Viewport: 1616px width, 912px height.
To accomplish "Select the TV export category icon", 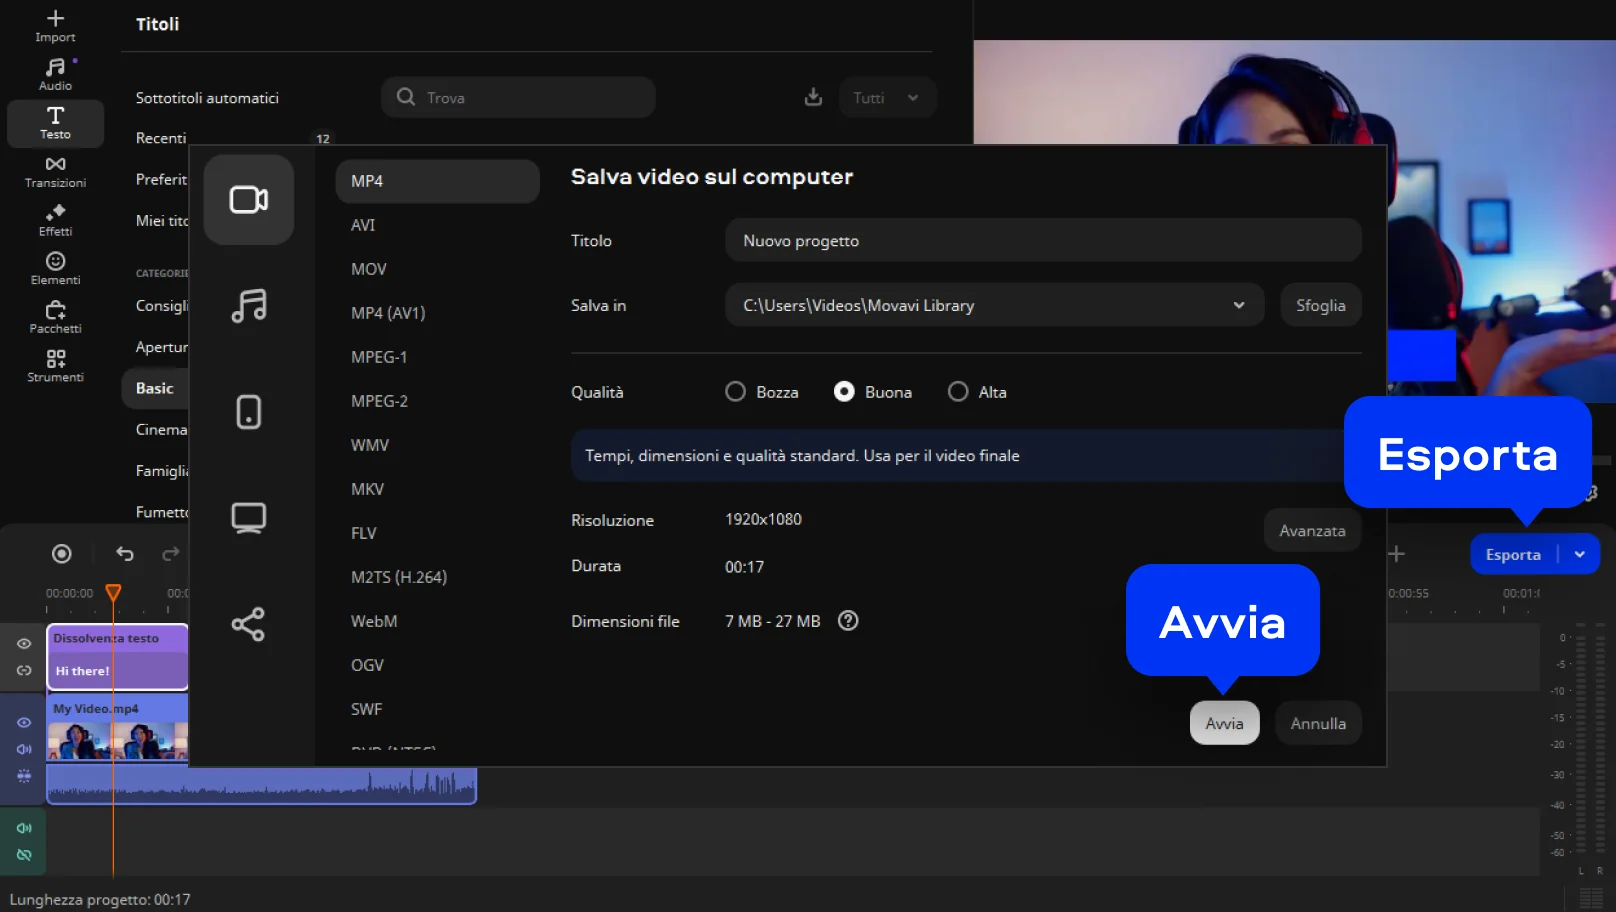I will pos(249,518).
